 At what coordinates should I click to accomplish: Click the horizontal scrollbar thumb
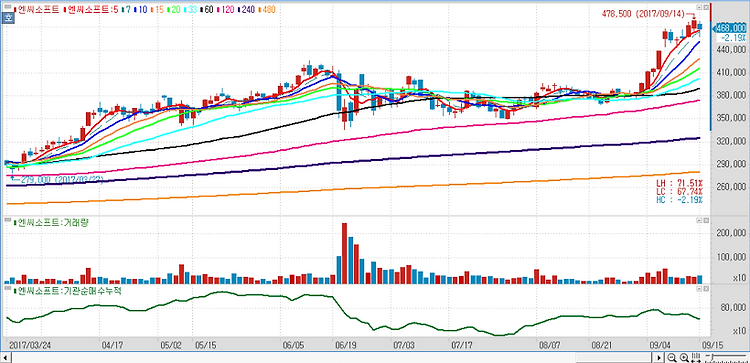click(x=613, y=358)
